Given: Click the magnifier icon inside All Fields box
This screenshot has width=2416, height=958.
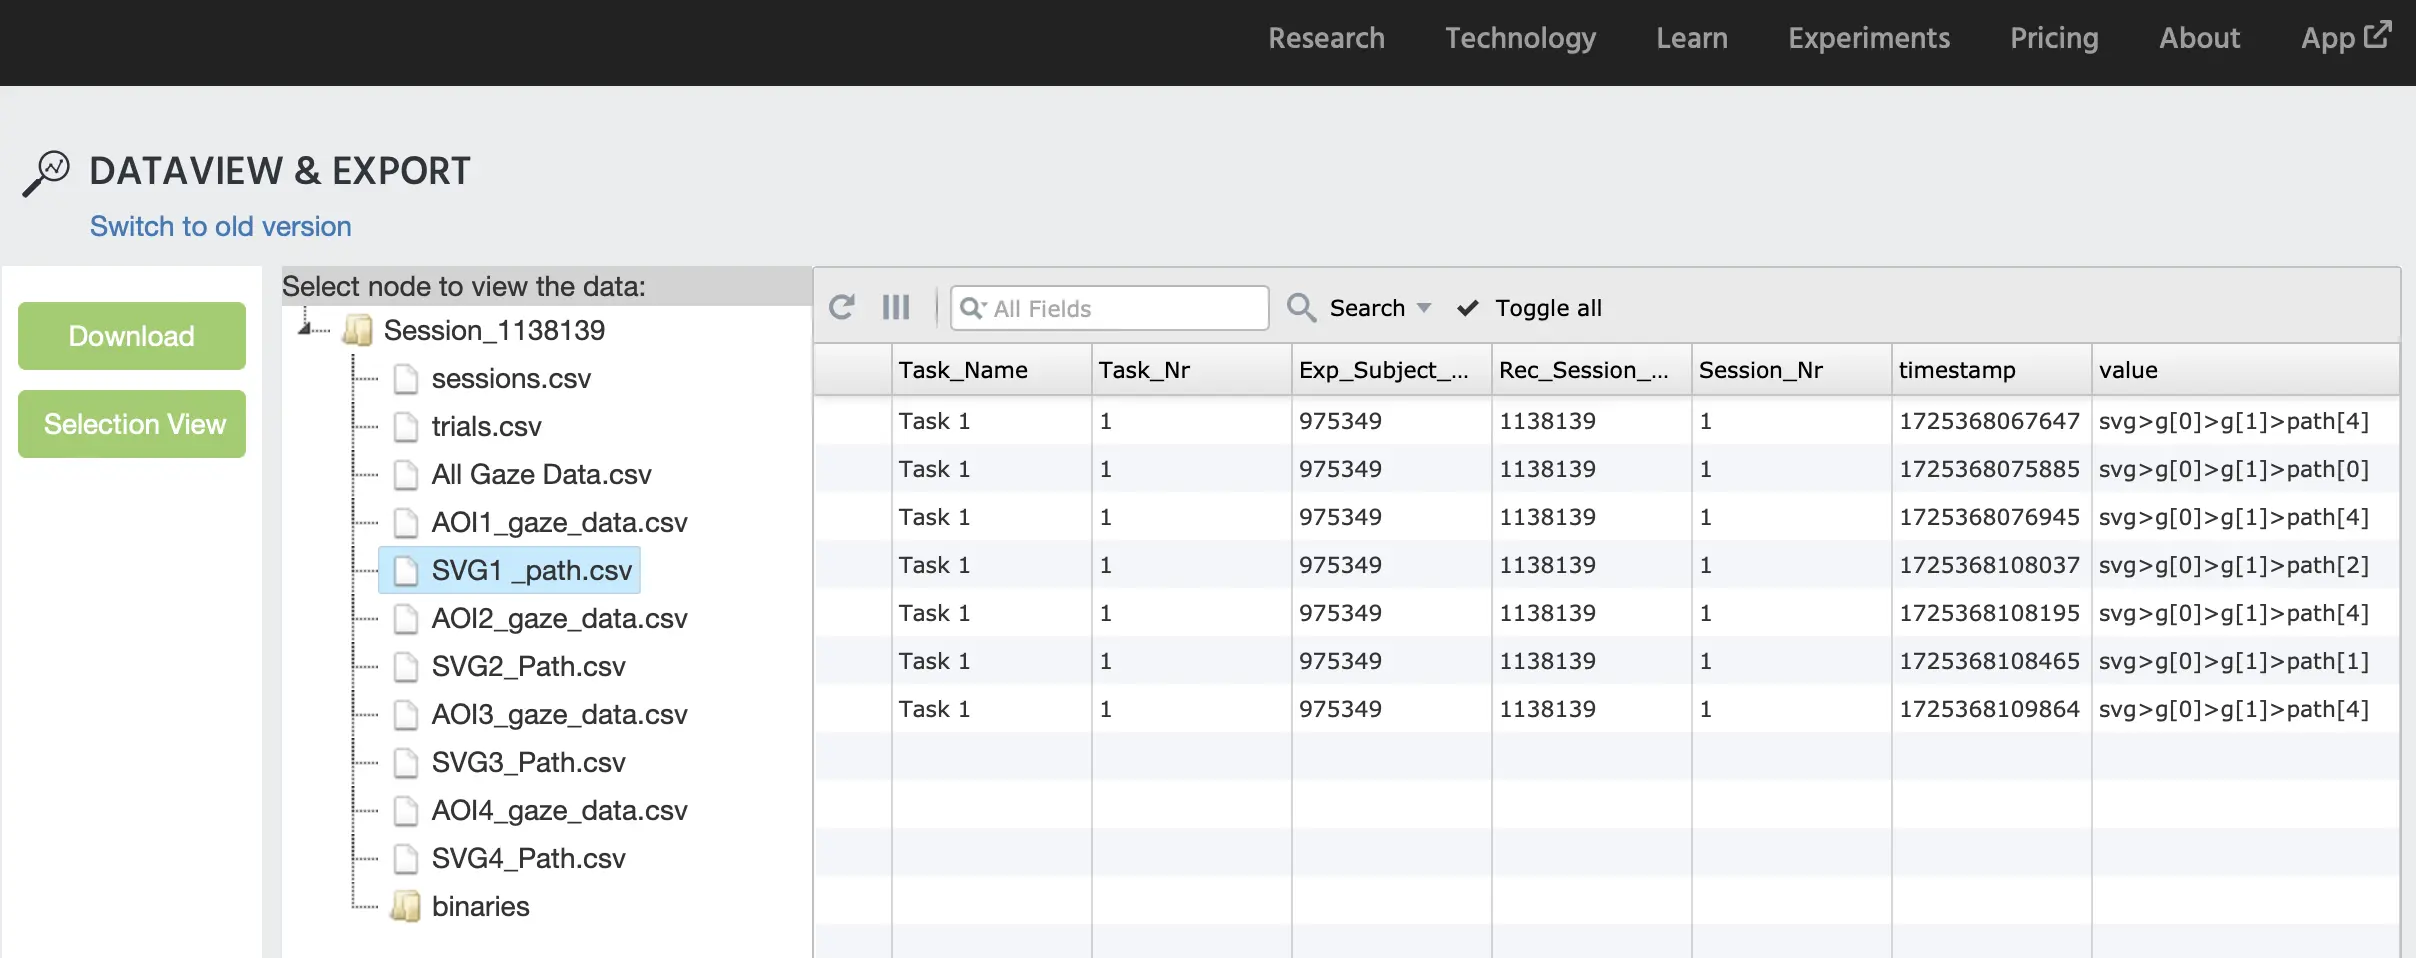Looking at the screenshot, I should 972,308.
